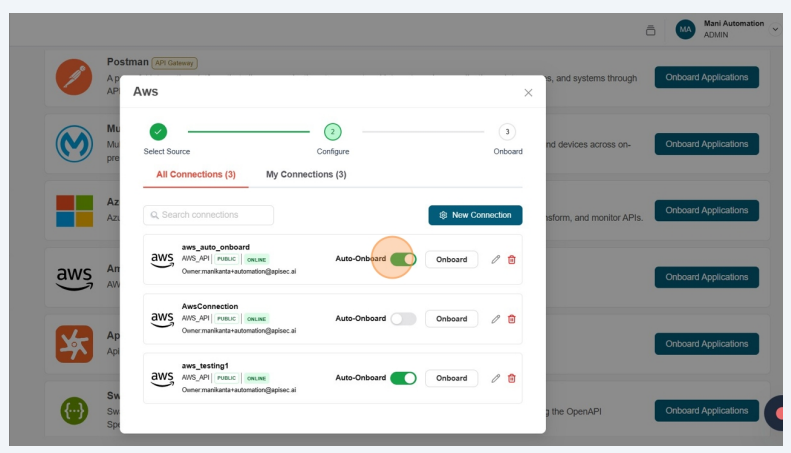
Task: Switch to My Connections (3) tab
Action: [x=306, y=174]
